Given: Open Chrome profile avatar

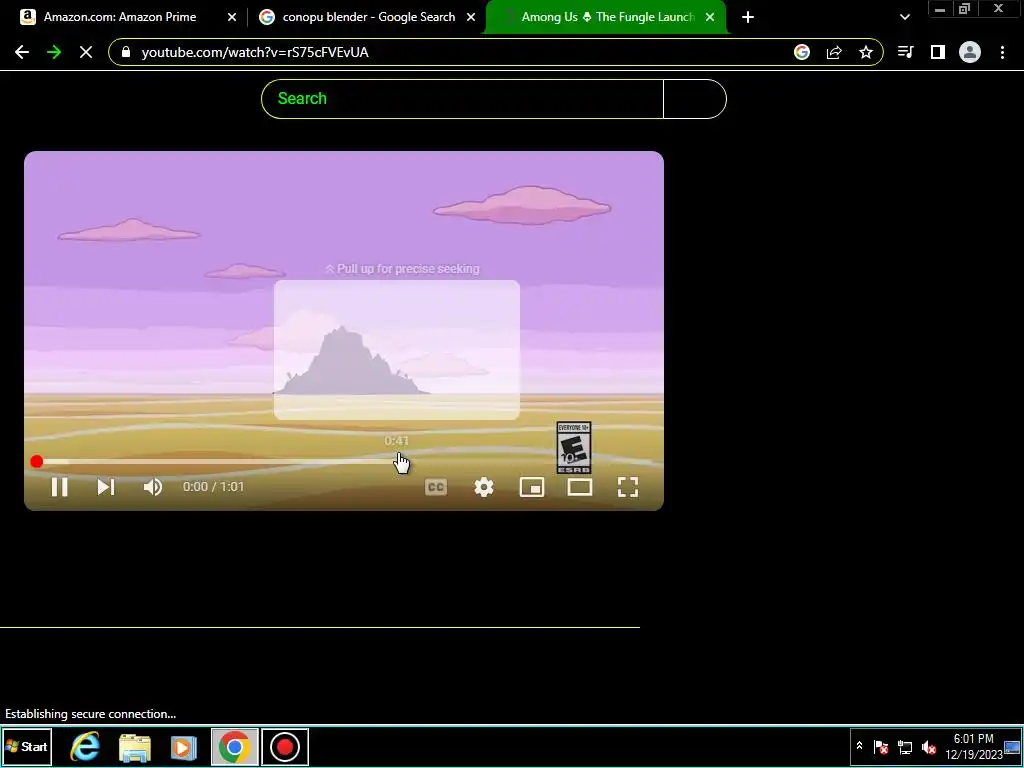Looking at the screenshot, I should click(x=970, y=52).
